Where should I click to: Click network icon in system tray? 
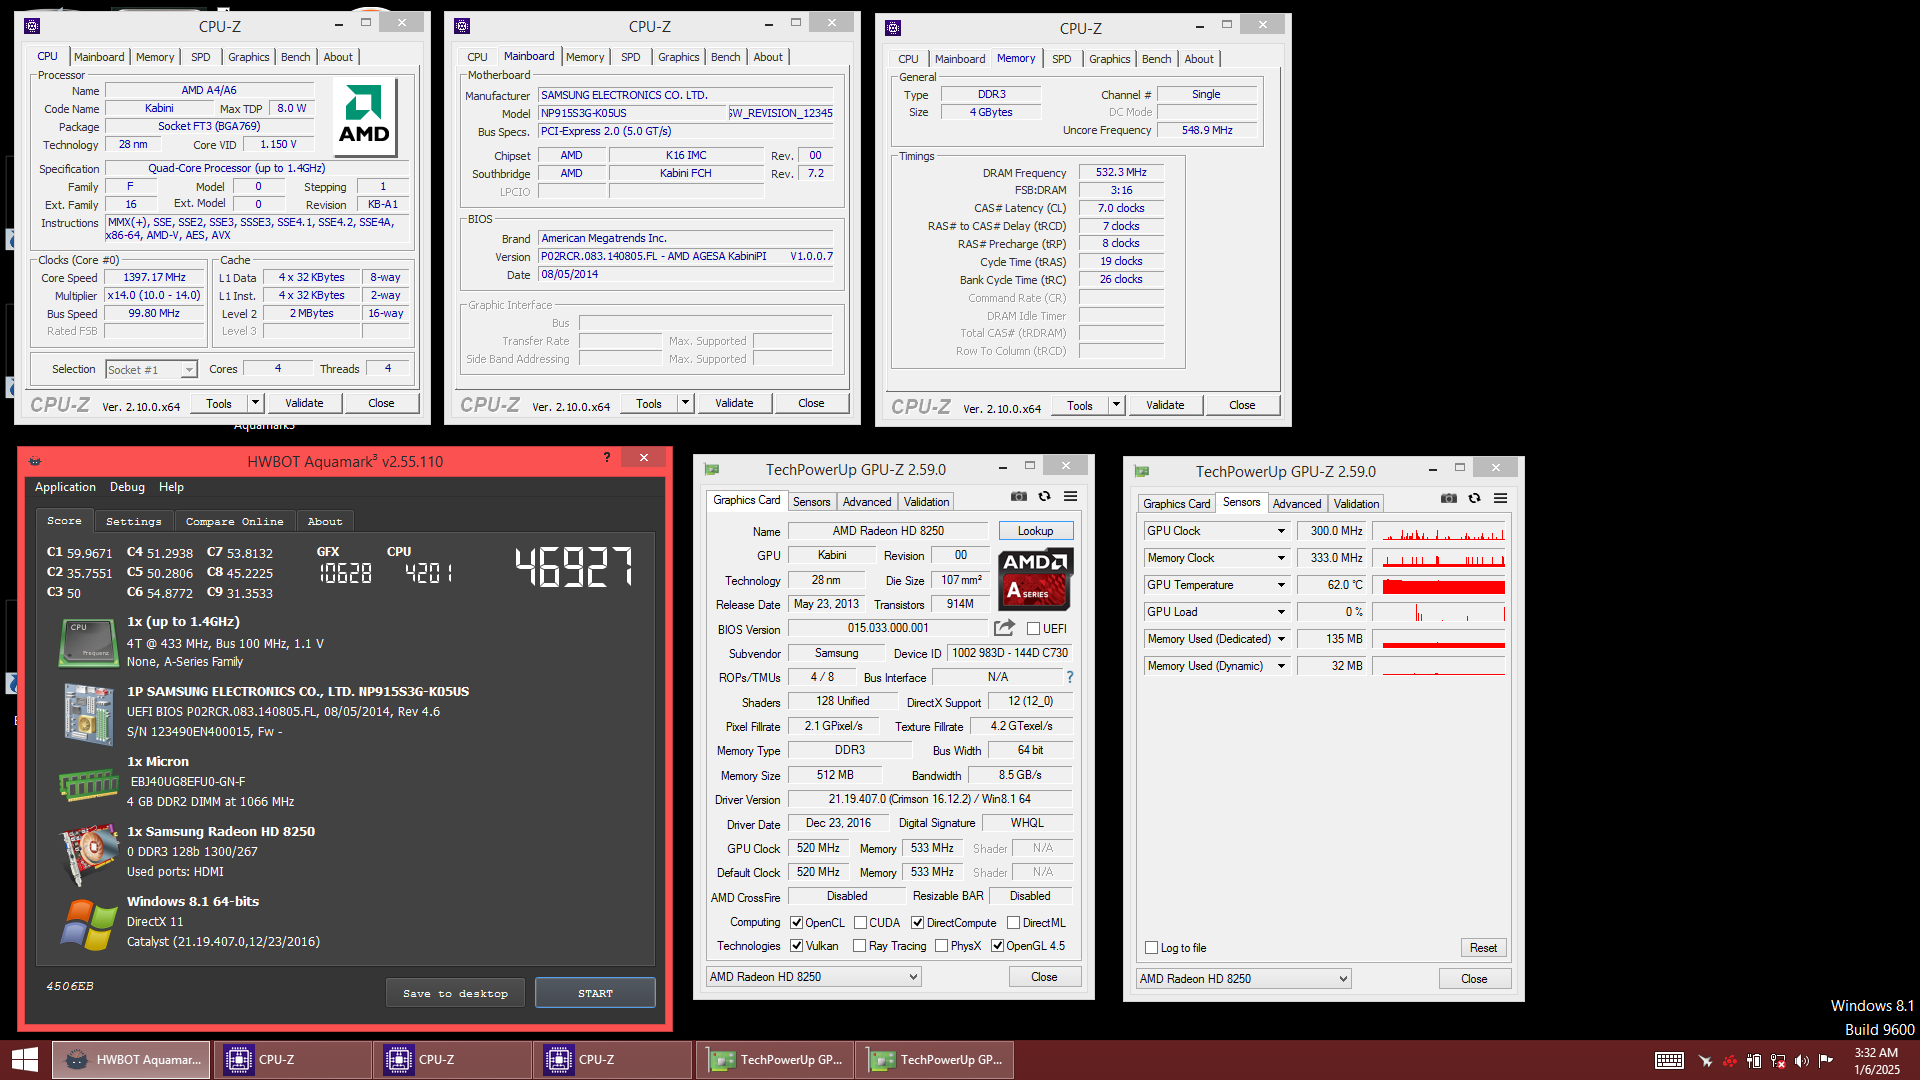click(1778, 1061)
